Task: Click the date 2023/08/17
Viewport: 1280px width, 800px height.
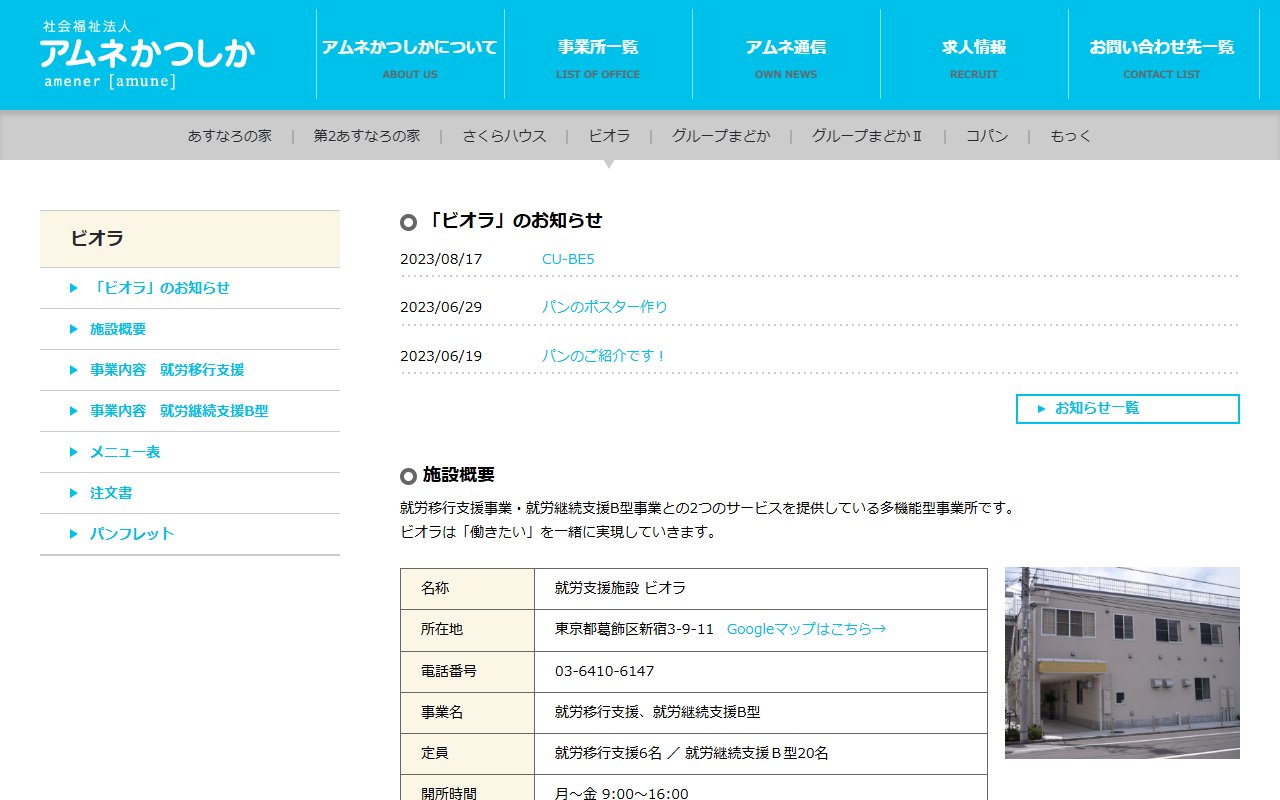Action: pos(441,259)
